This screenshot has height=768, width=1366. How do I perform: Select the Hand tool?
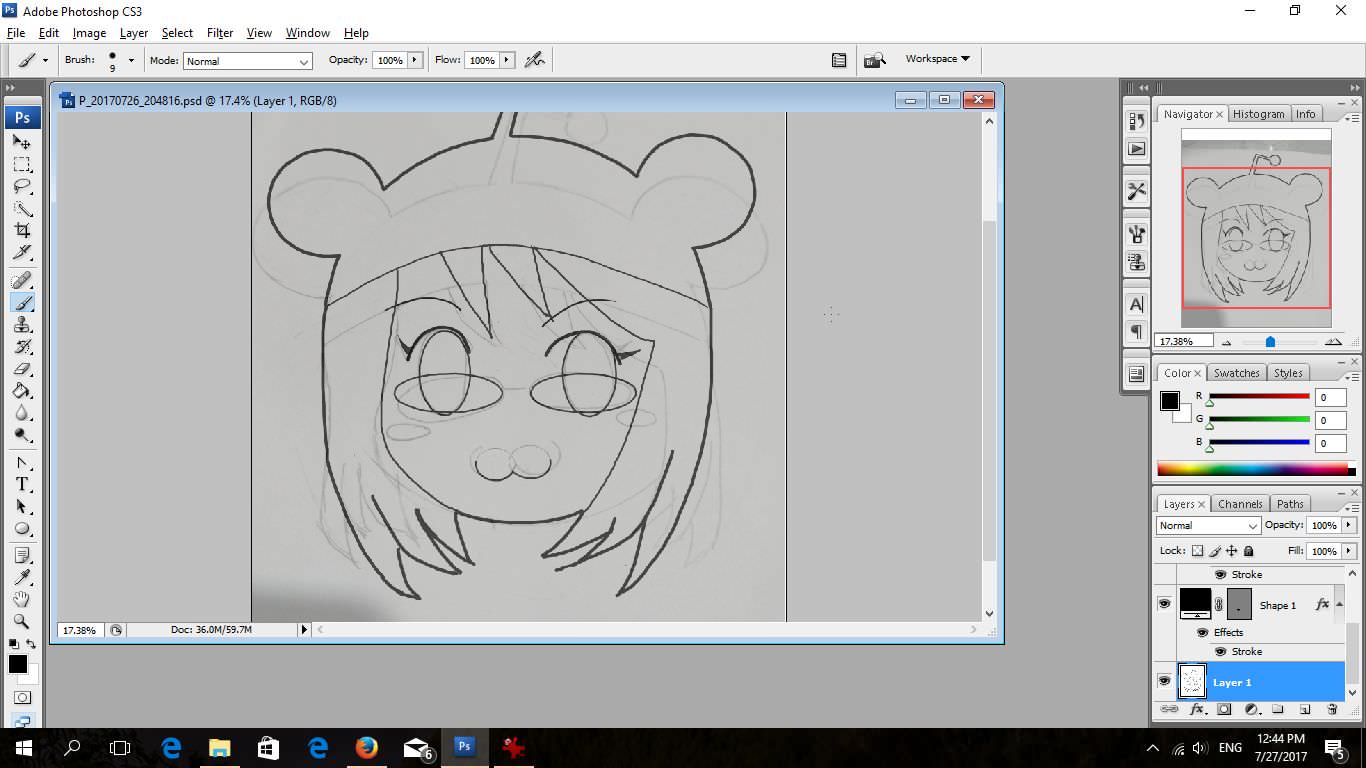22,599
